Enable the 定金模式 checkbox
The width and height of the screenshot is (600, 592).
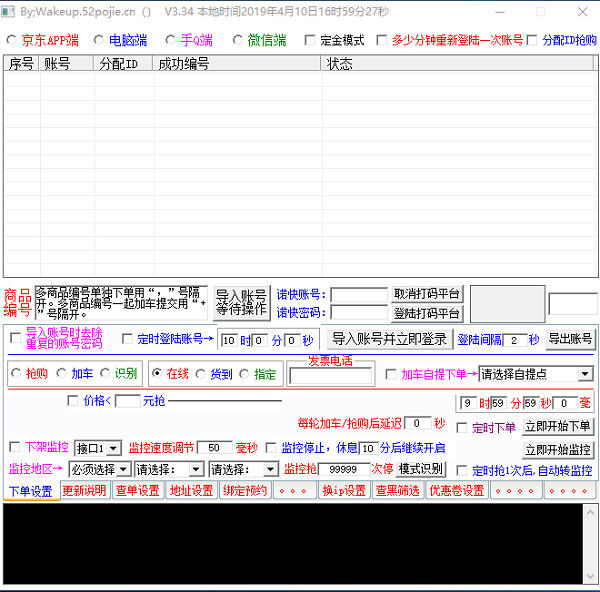tap(309, 41)
